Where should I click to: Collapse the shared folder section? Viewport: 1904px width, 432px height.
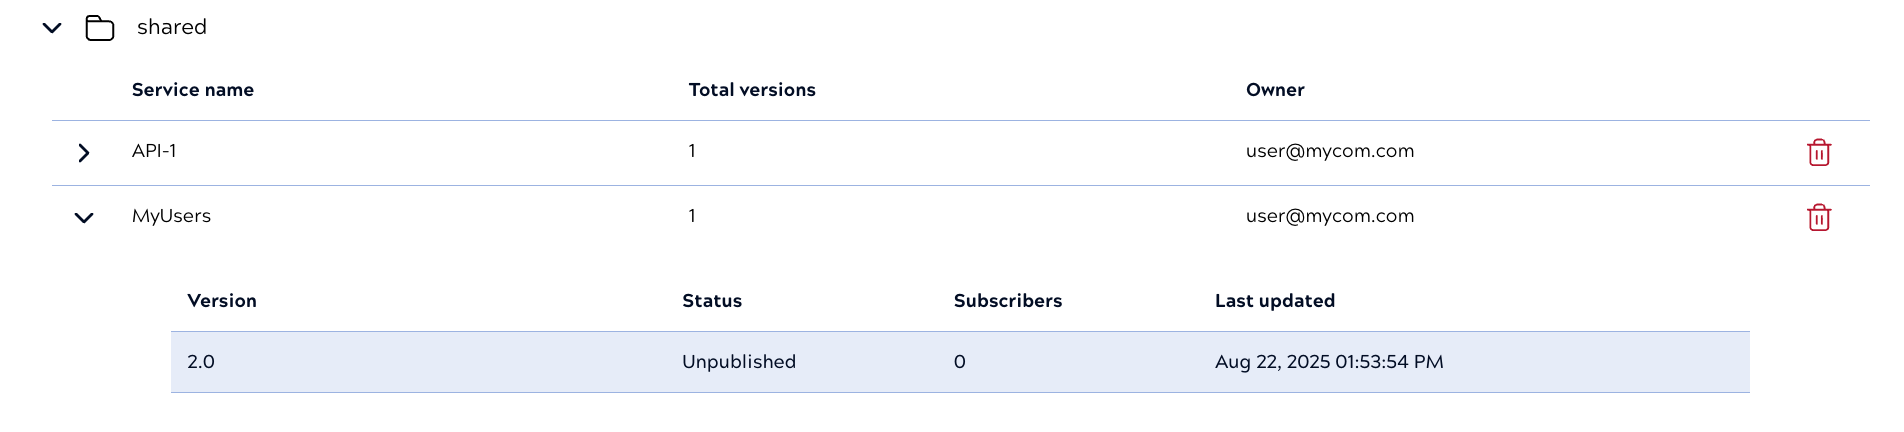(x=52, y=28)
